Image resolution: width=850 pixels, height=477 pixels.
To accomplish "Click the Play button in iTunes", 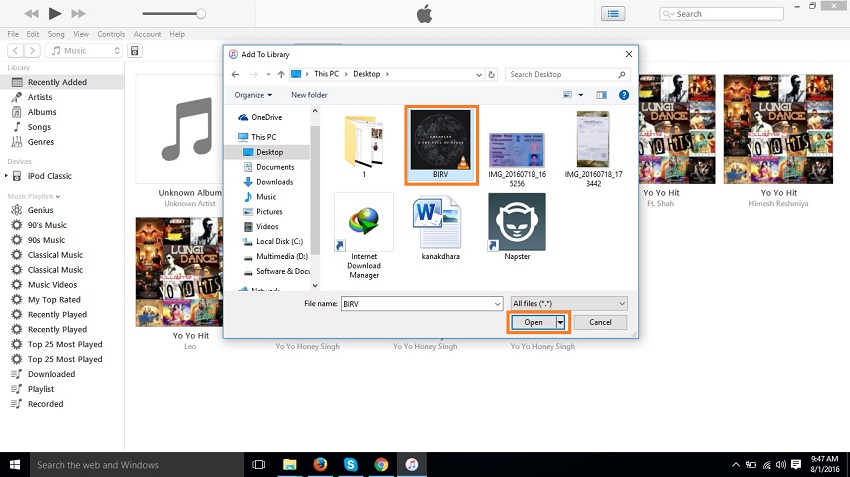I will (54, 13).
